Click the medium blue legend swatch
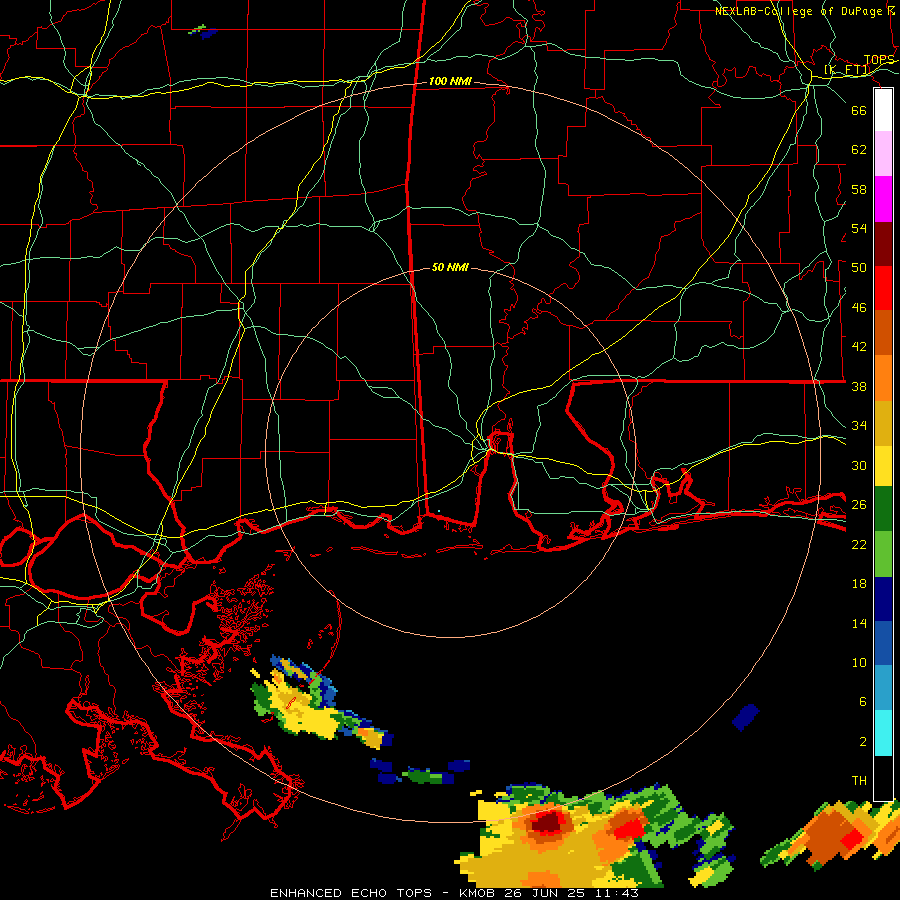Viewport: 900px width, 900px height. click(883, 643)
